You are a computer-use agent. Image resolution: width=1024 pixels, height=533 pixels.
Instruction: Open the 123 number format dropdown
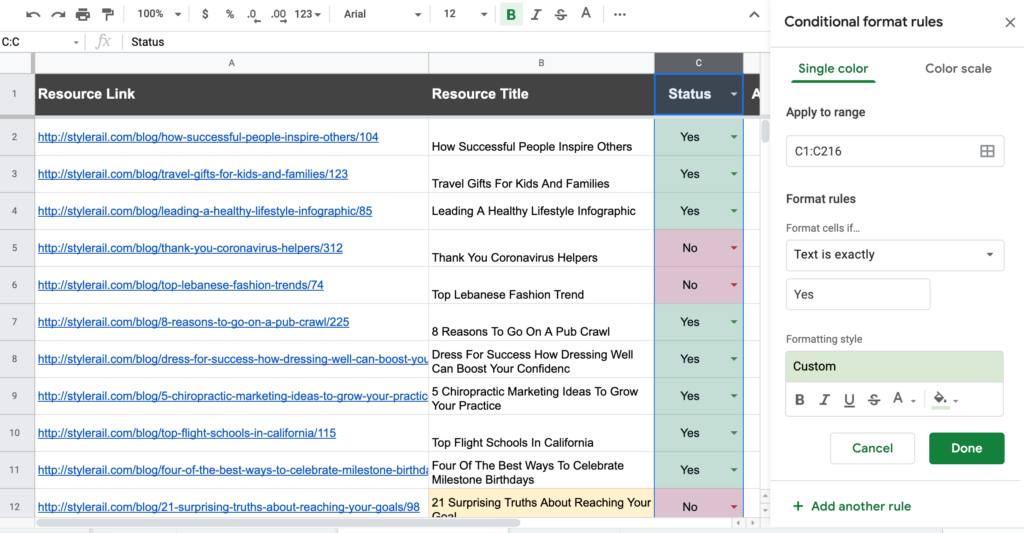click(x=307, y=14)
